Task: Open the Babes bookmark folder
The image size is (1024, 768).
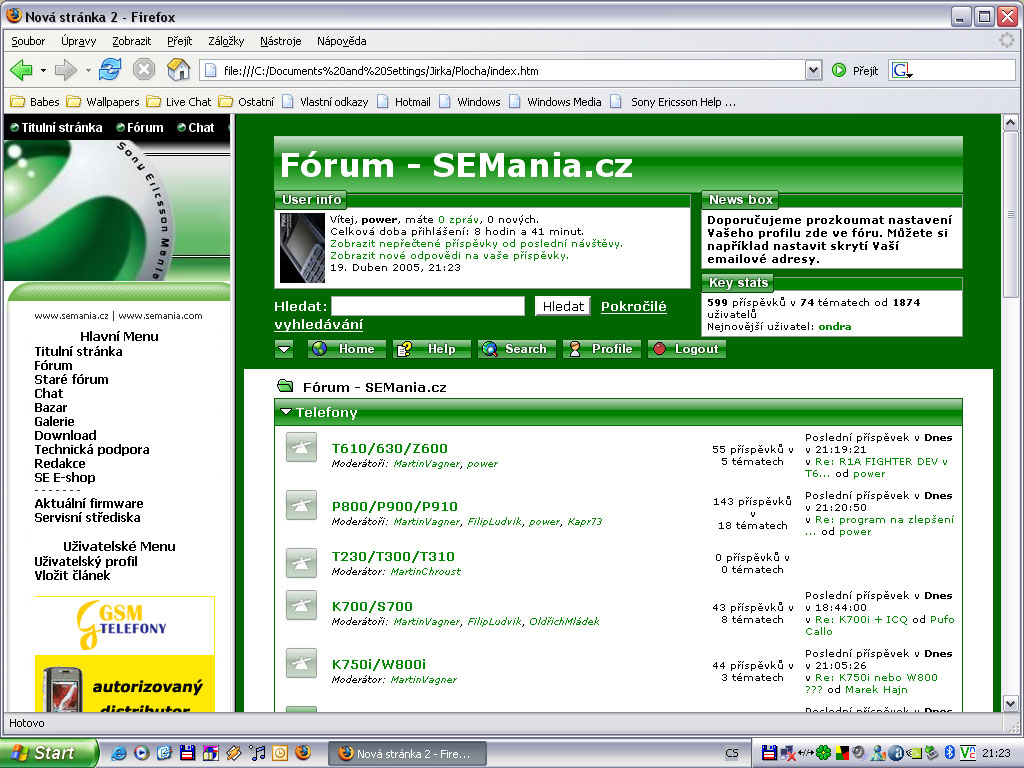Action: (x=35, y=102)
